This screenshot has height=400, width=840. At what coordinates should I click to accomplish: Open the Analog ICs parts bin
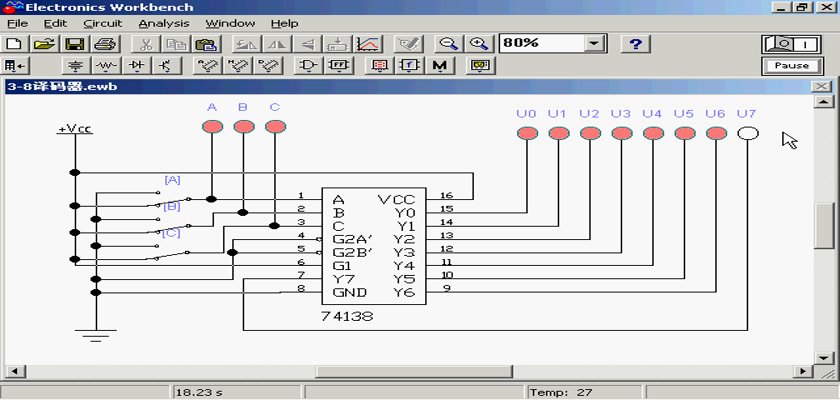point(206,66)
